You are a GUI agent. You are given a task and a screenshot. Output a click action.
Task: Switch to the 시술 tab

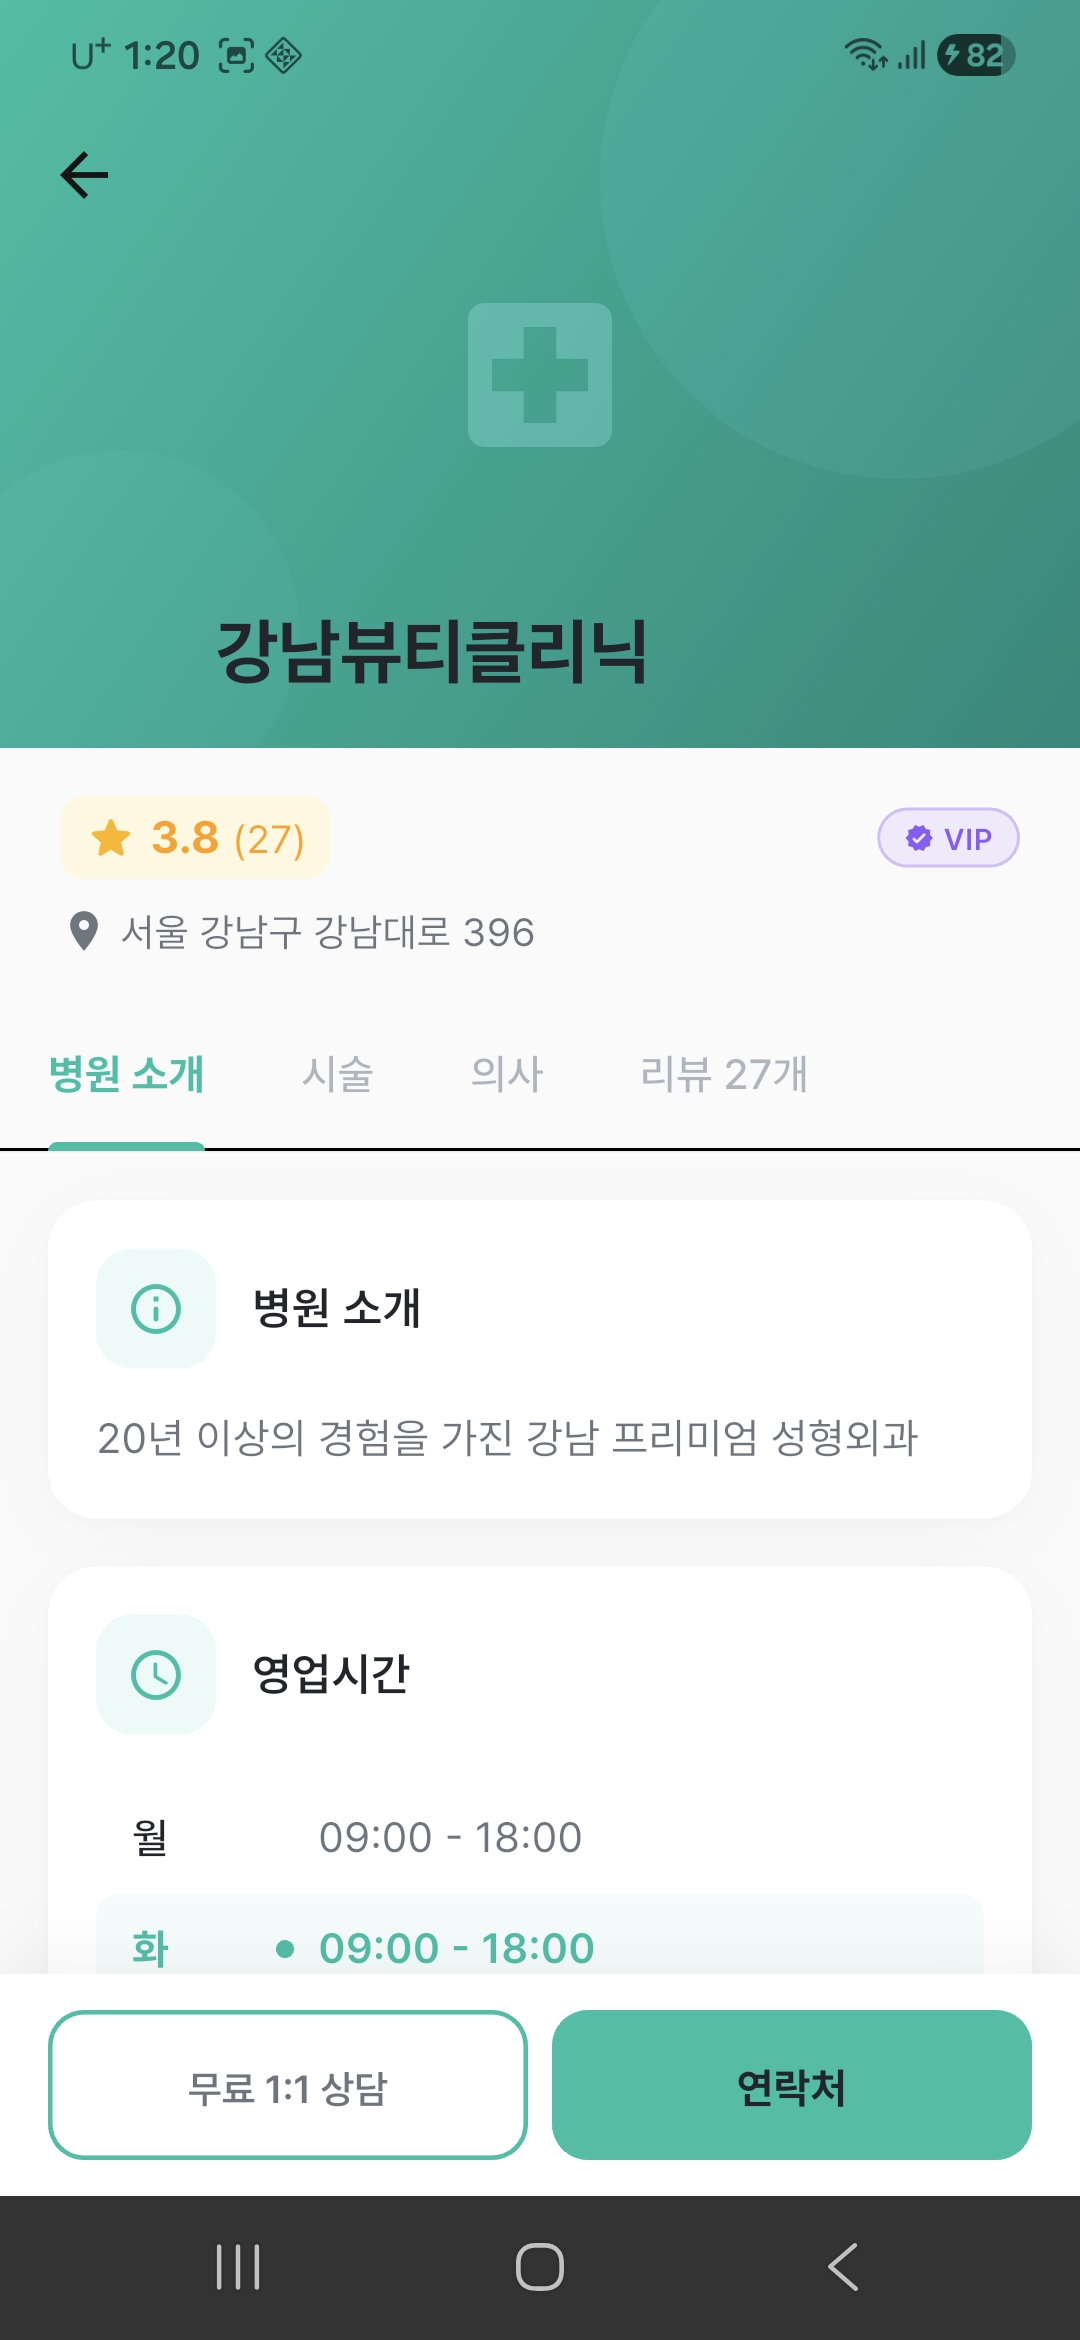tap(338, 1074)
